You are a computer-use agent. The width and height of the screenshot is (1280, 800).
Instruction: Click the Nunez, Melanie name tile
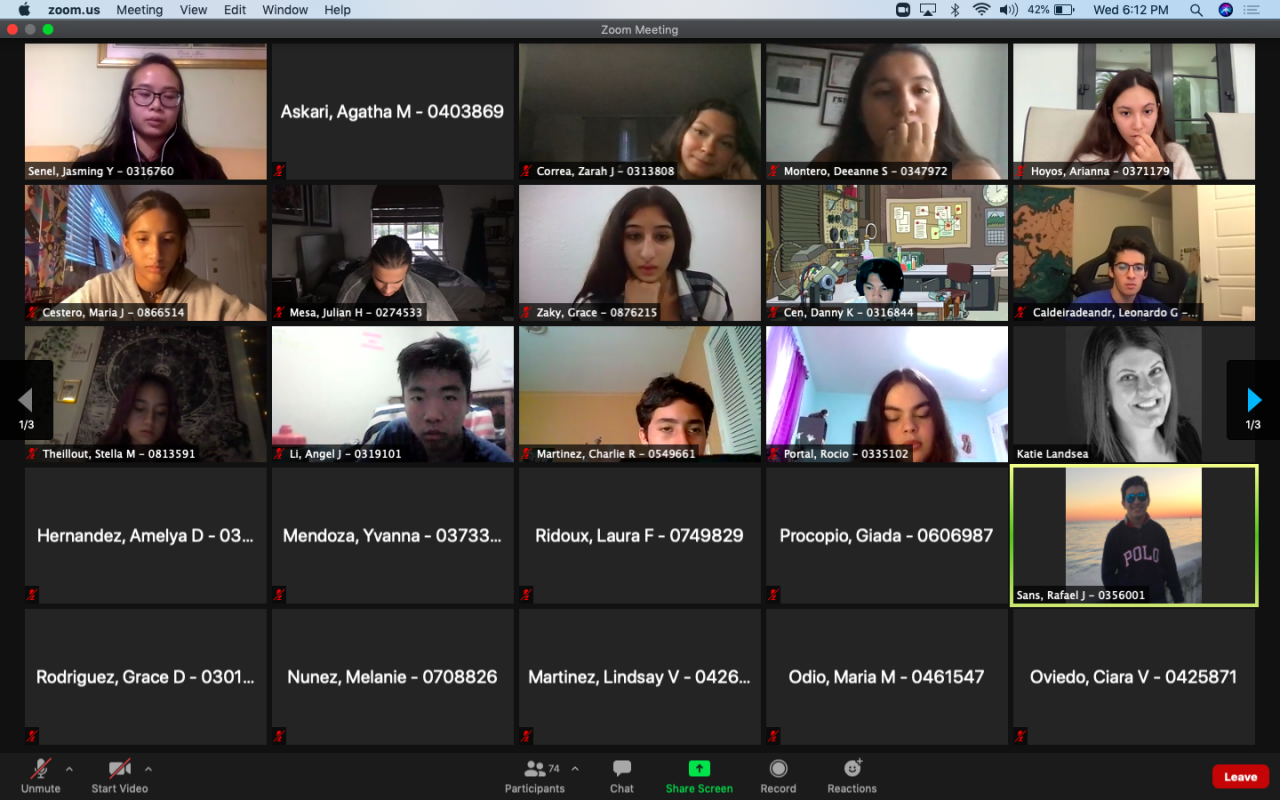click(393, 677)
